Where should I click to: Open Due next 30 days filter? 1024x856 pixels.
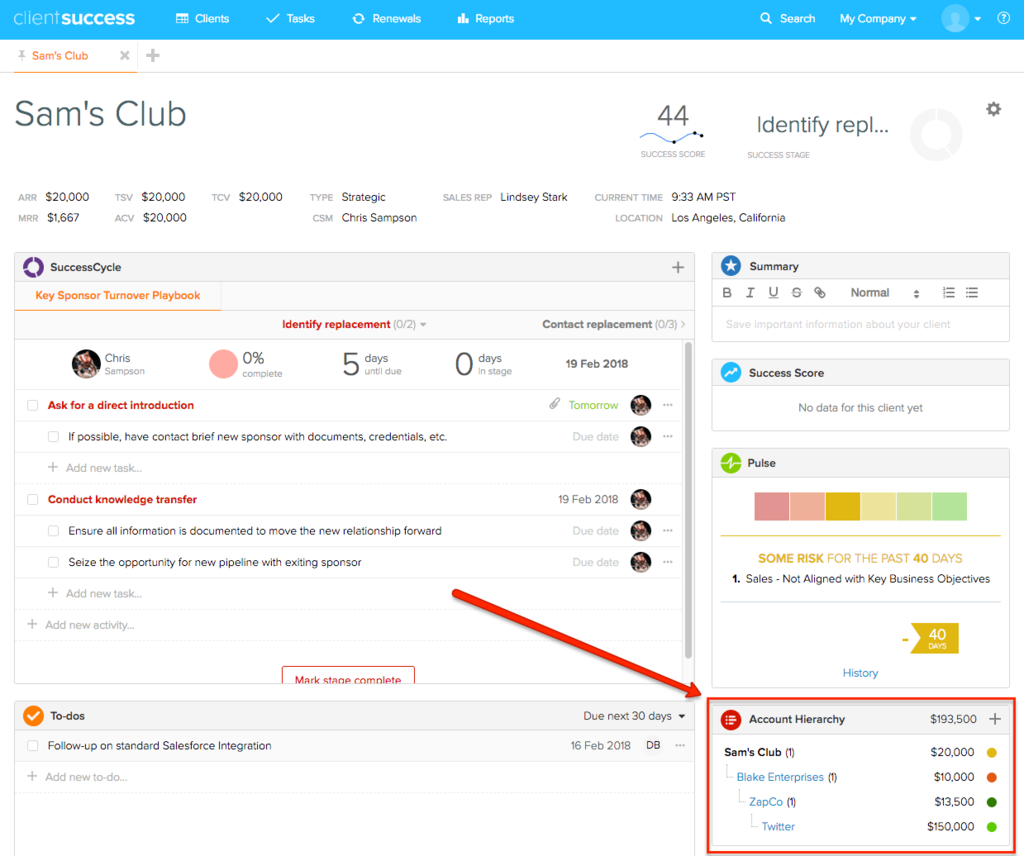pos(634,716)
